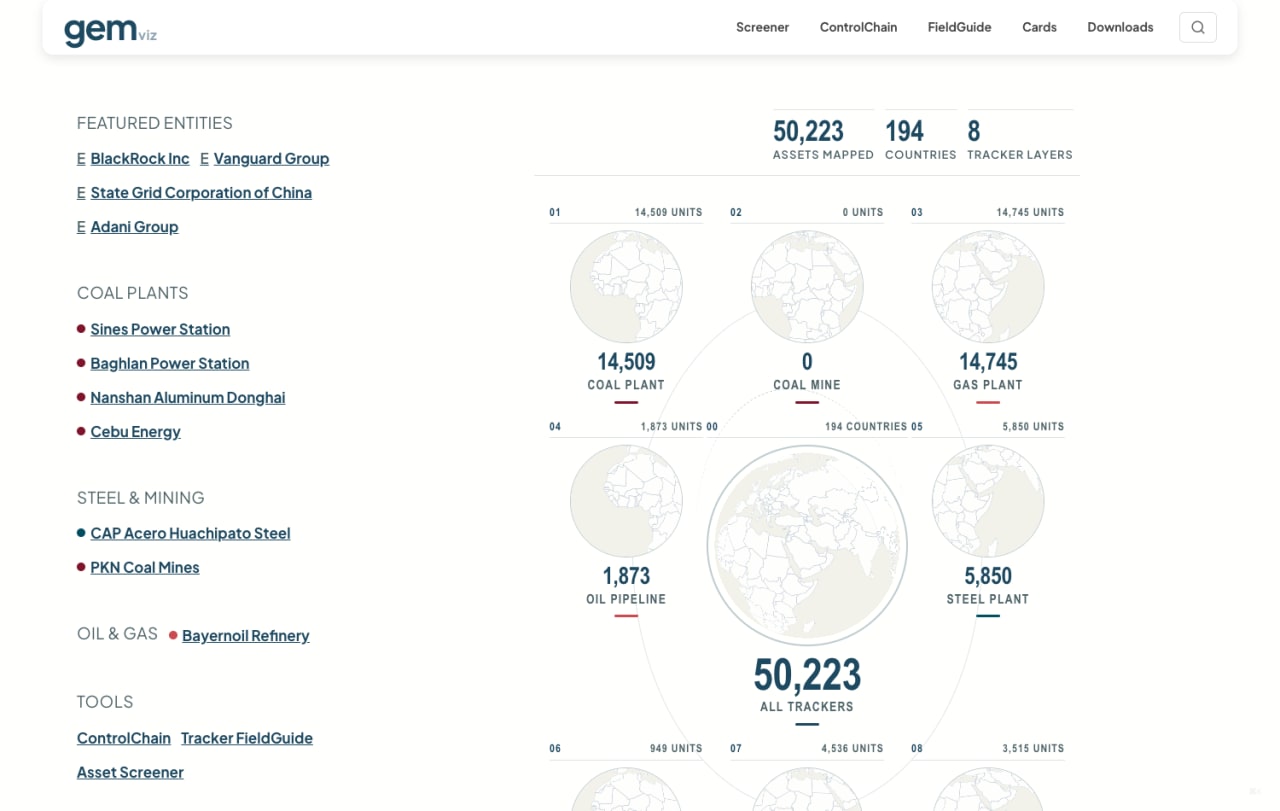Open Bayernoil Refinery
The width and height of the screenshot is (1280, 811).
(x=246, y=635)
